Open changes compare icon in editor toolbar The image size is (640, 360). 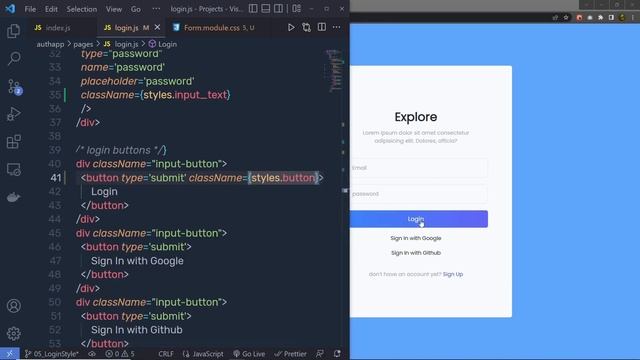[306, 27]
